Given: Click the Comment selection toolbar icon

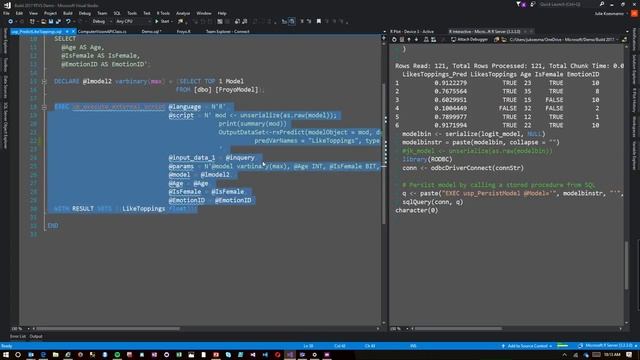Looking at the screenshot, I should [302, 21].
